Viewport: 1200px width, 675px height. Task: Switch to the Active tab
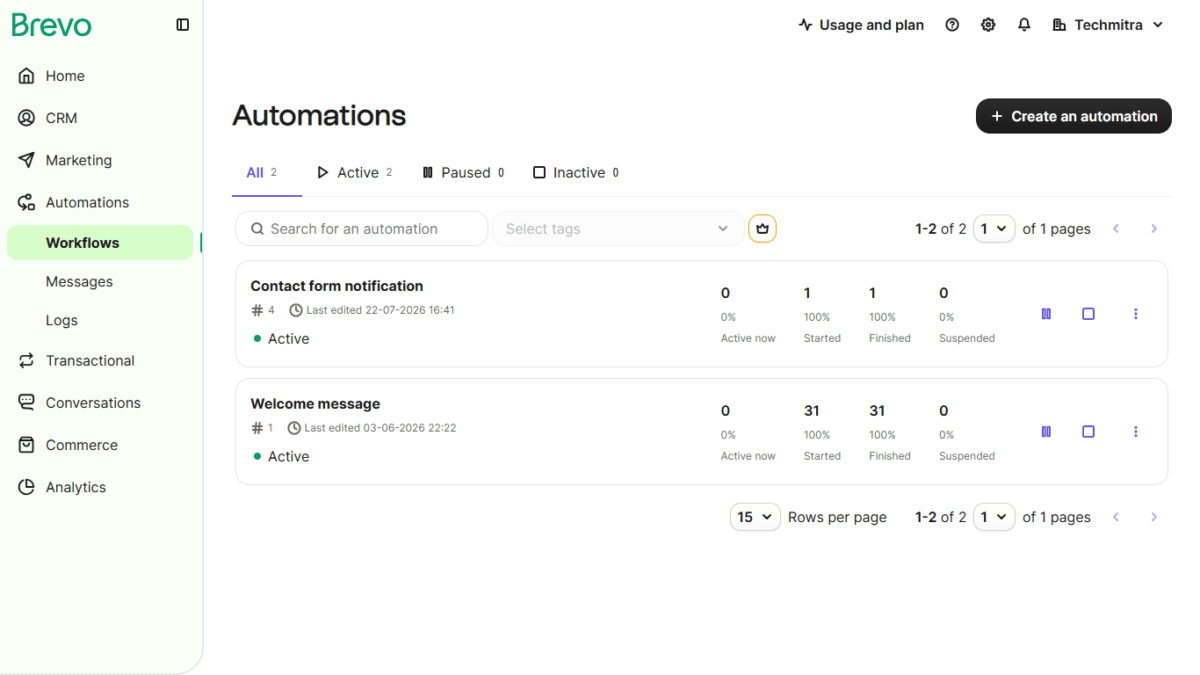[x=355, y=173]
